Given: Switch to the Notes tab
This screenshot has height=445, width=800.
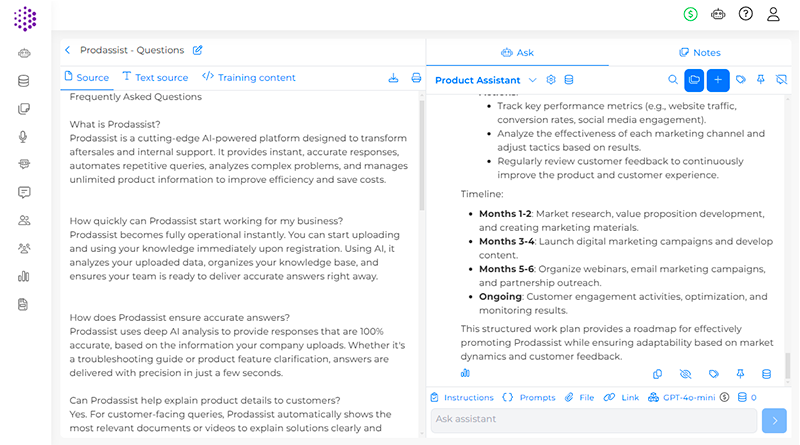Looking at the screenshot, I should pyautogui.click(x=699, y=53).
